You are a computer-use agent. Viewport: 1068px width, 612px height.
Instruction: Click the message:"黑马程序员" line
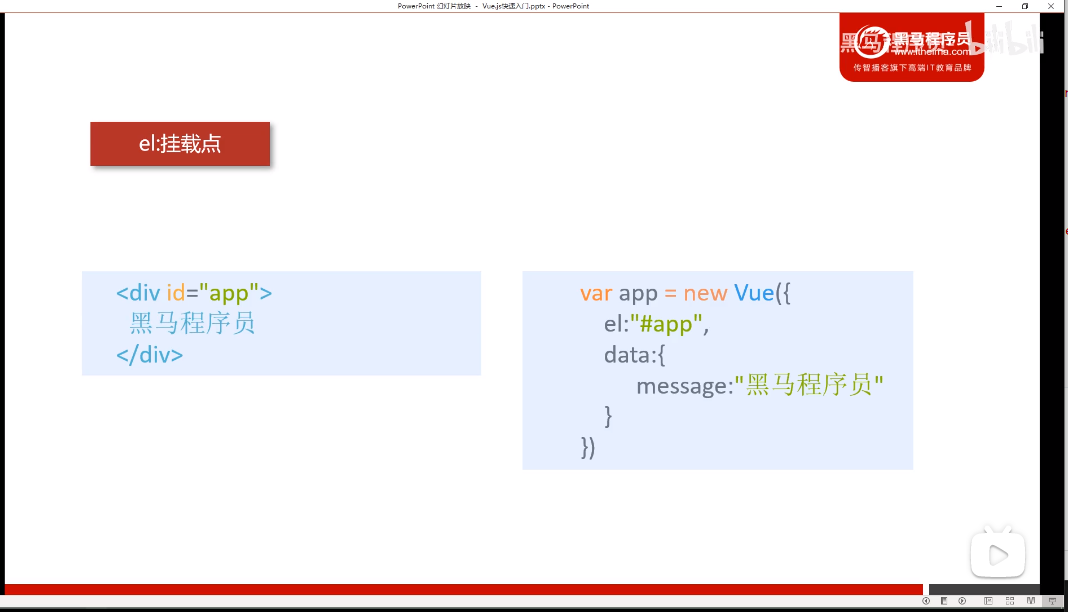coord(760,385)
